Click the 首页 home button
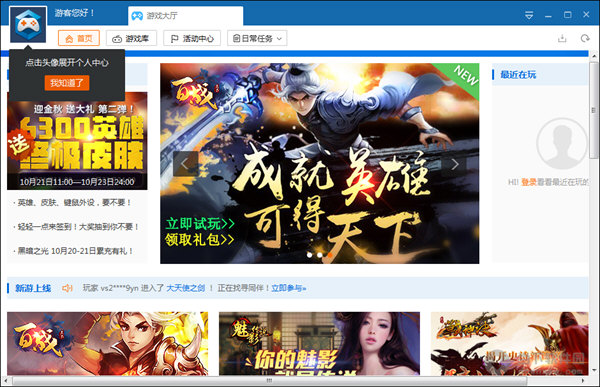This screenshot has height=387, width=600. [79, 38]
